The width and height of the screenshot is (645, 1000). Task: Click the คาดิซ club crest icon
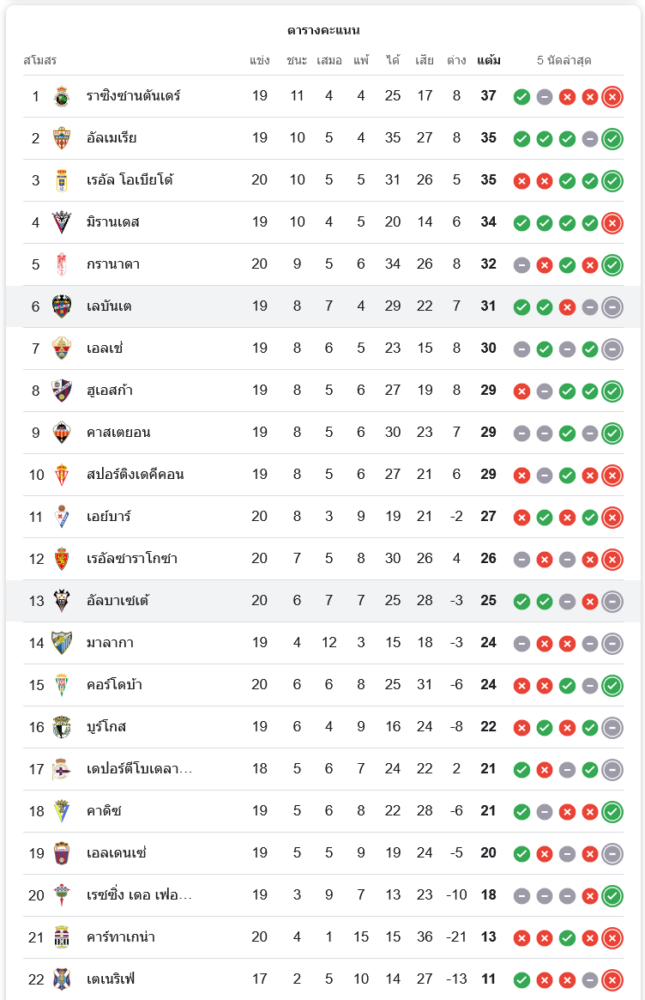tap(62, 811)
